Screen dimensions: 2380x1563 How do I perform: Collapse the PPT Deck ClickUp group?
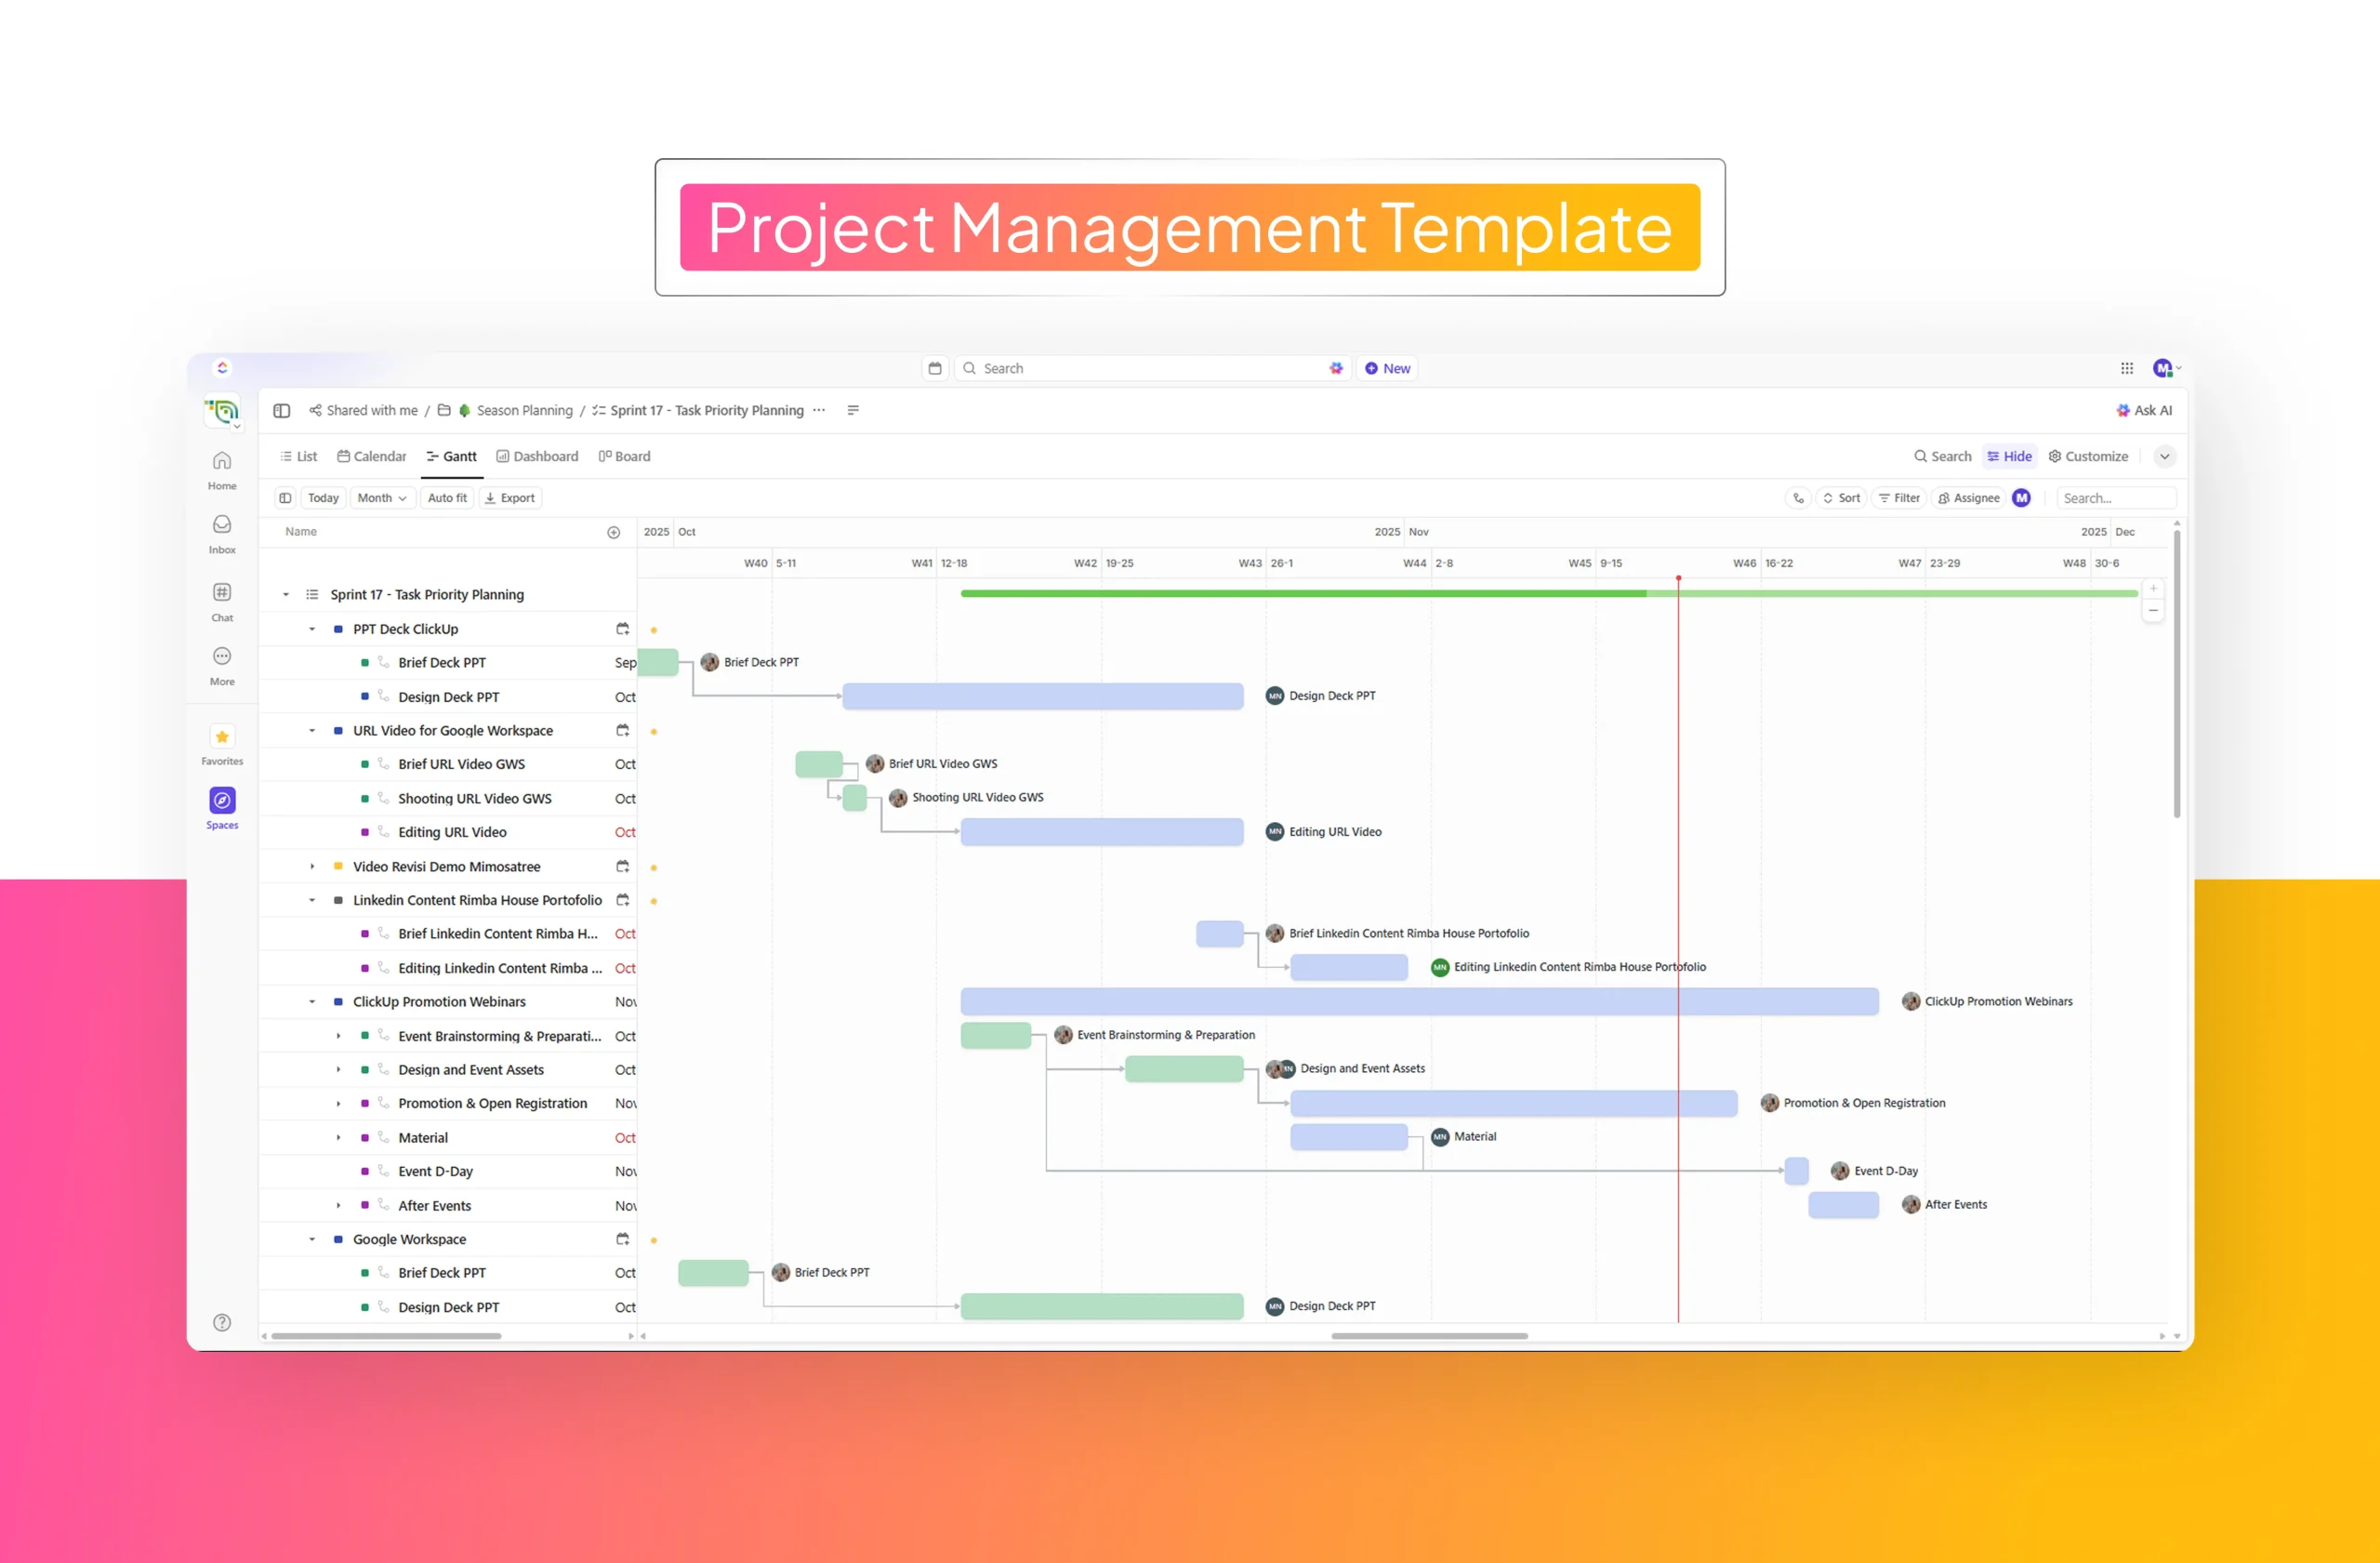point(312,629)
